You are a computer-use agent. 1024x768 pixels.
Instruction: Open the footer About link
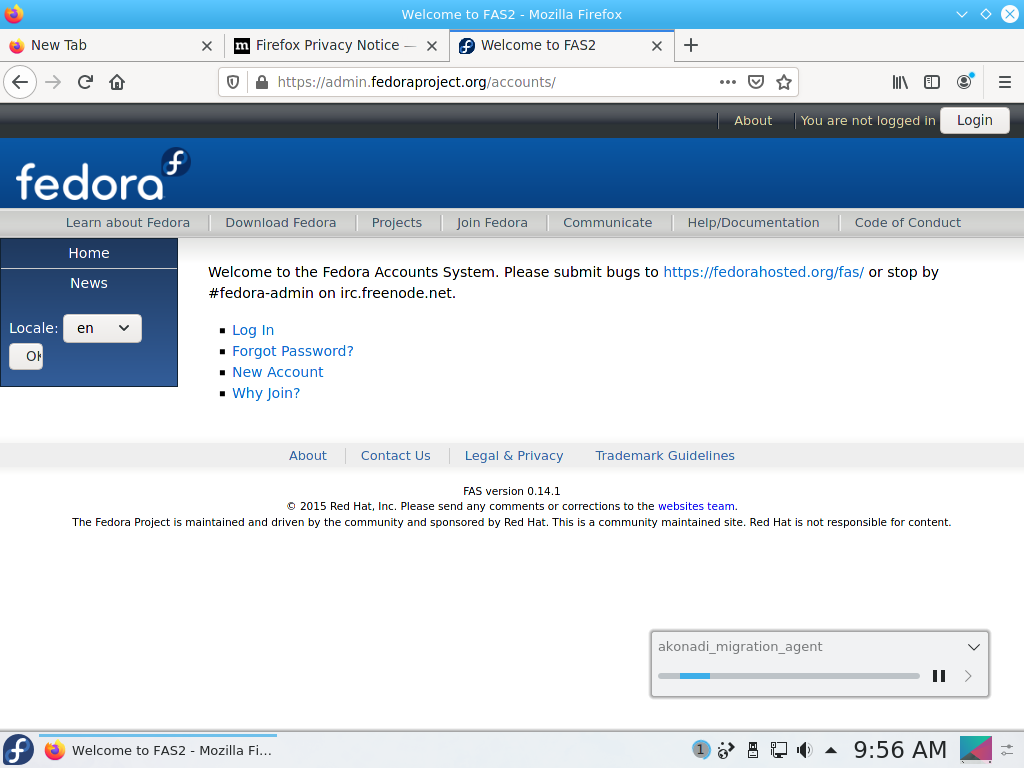308,456
